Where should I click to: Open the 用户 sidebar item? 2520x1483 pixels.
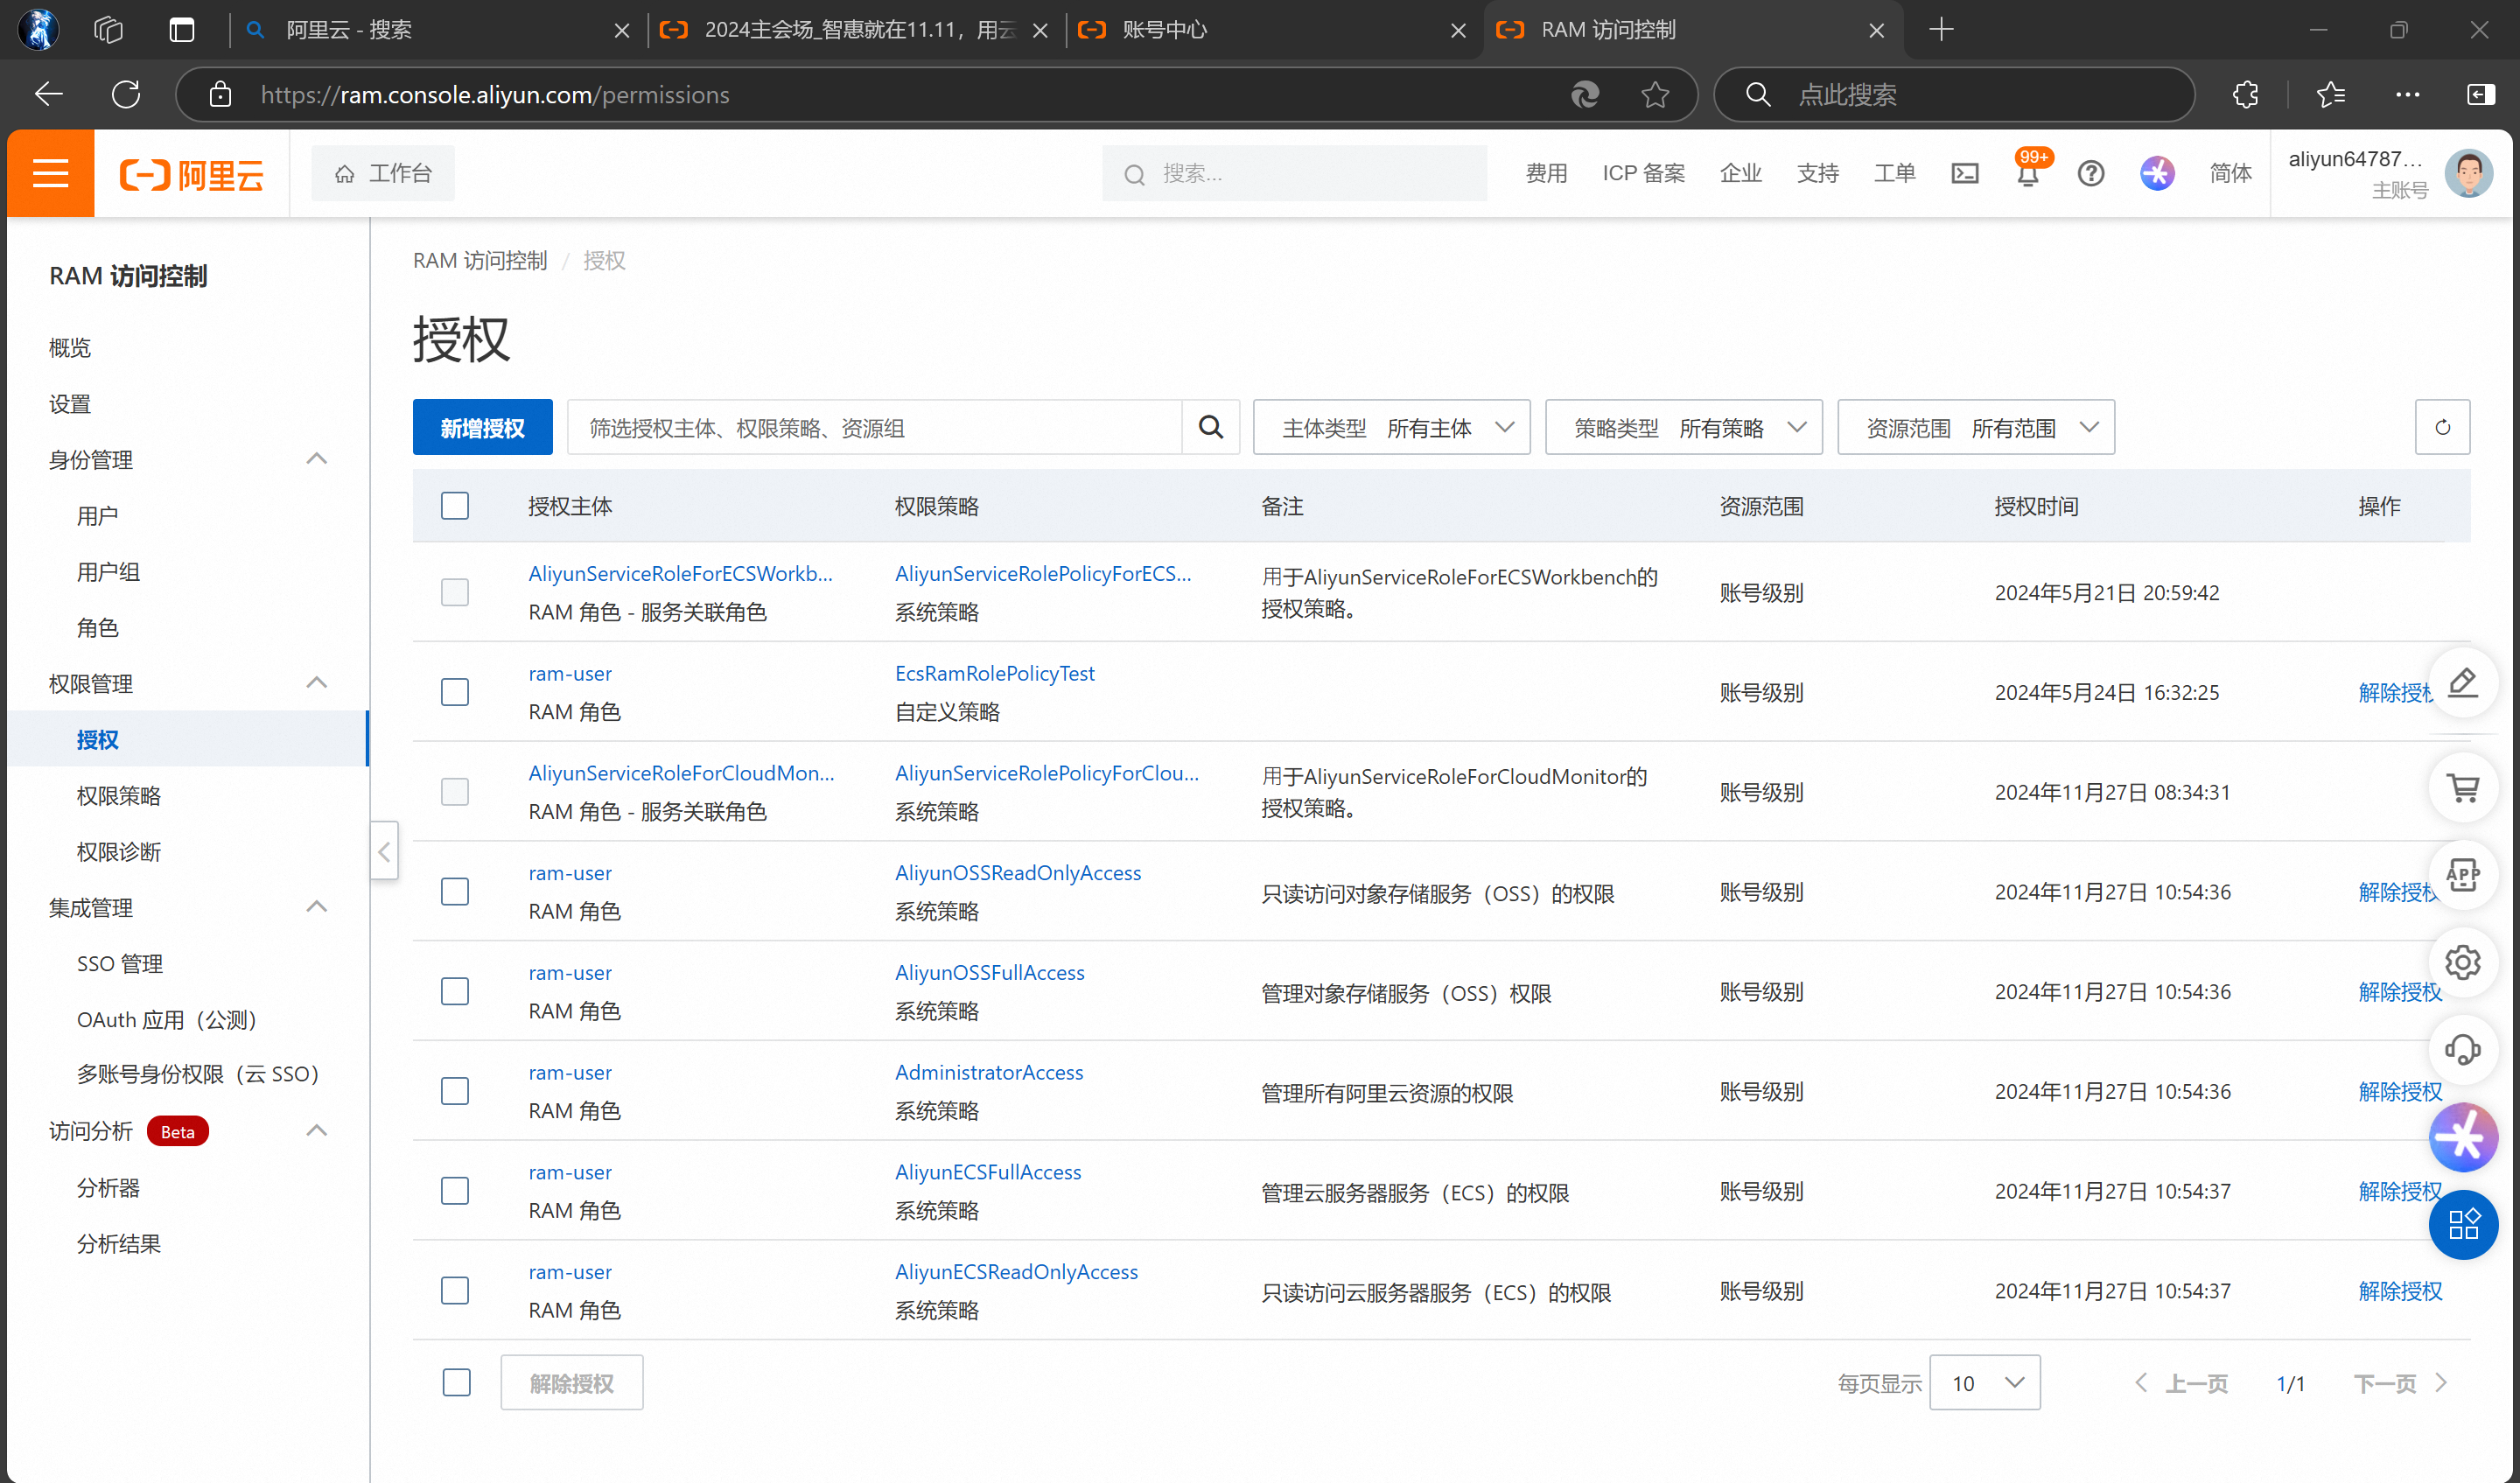coord(97,515)
